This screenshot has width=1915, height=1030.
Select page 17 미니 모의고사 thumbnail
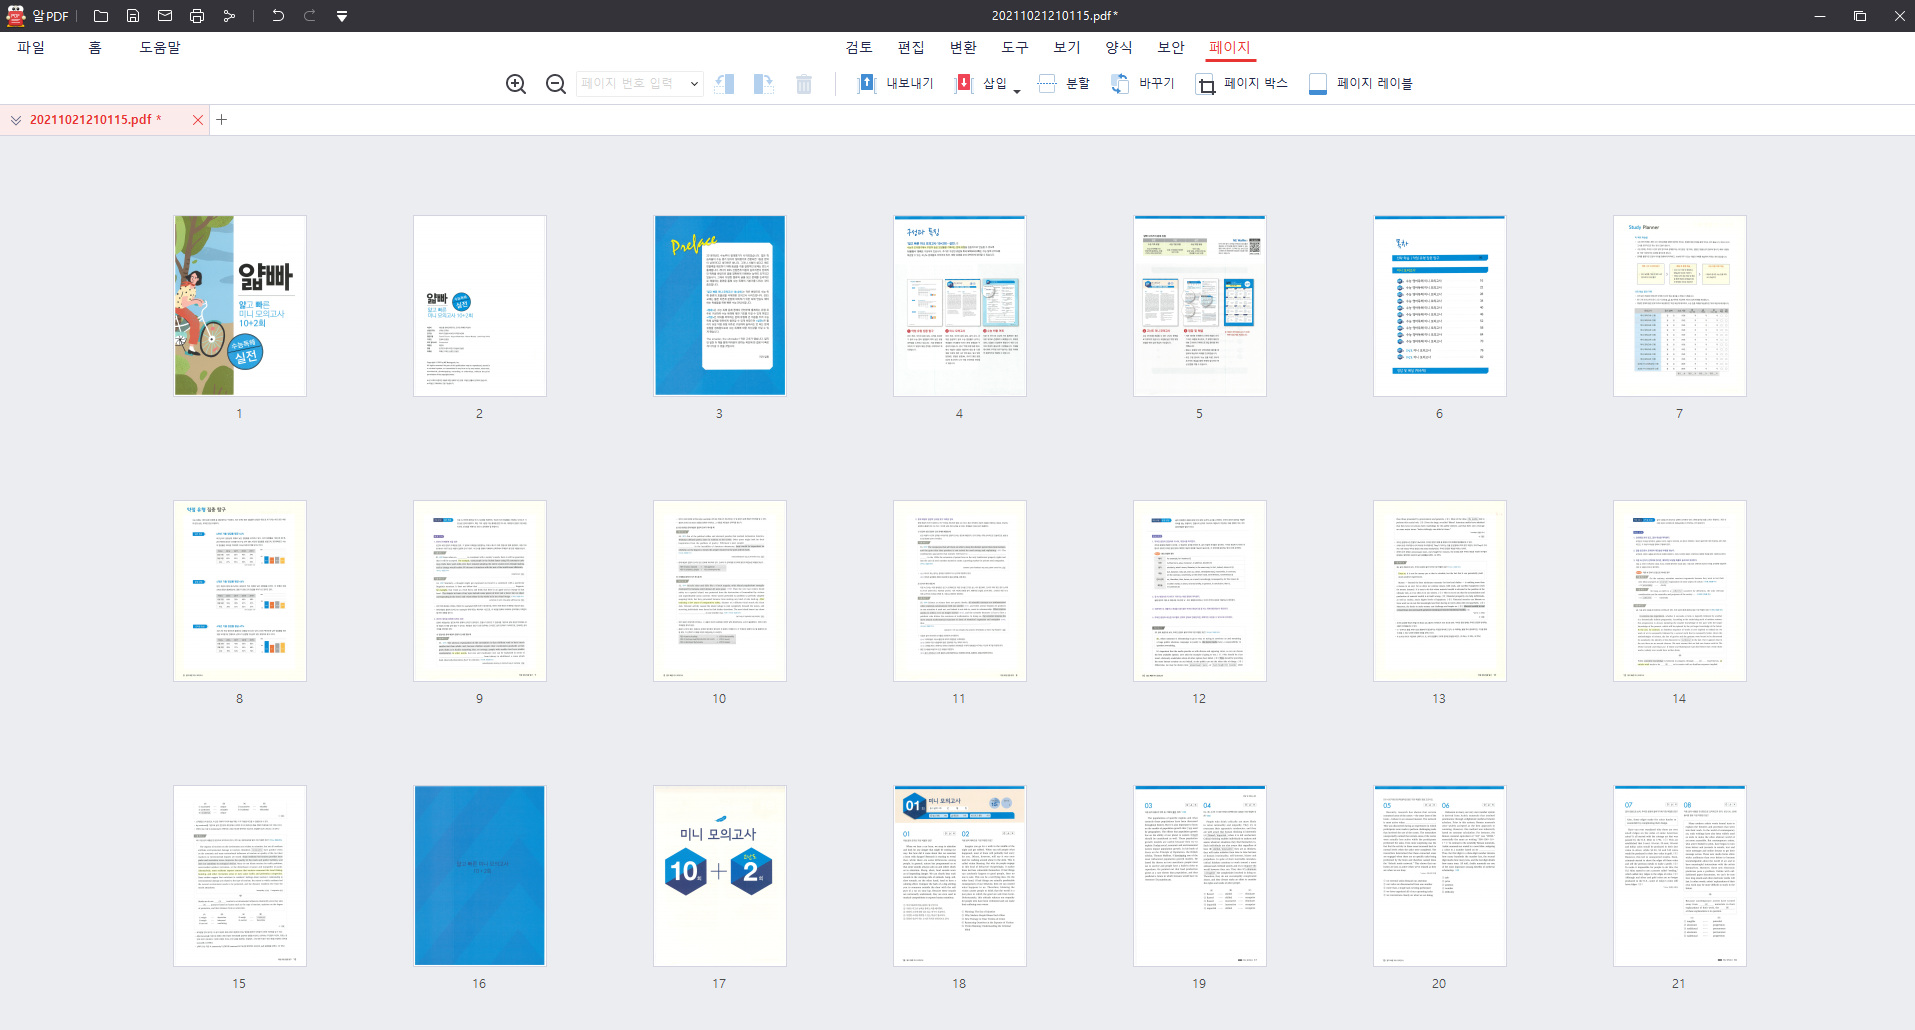720,876
